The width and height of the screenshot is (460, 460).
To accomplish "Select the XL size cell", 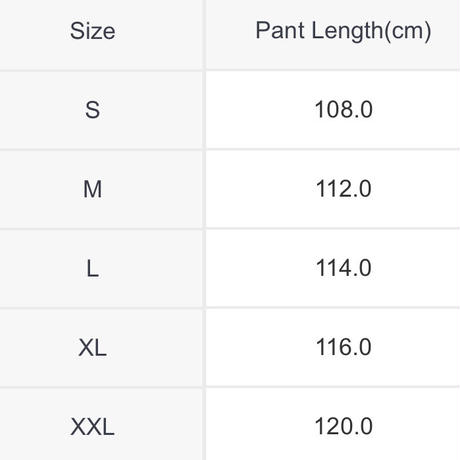I will pos(101,347).
